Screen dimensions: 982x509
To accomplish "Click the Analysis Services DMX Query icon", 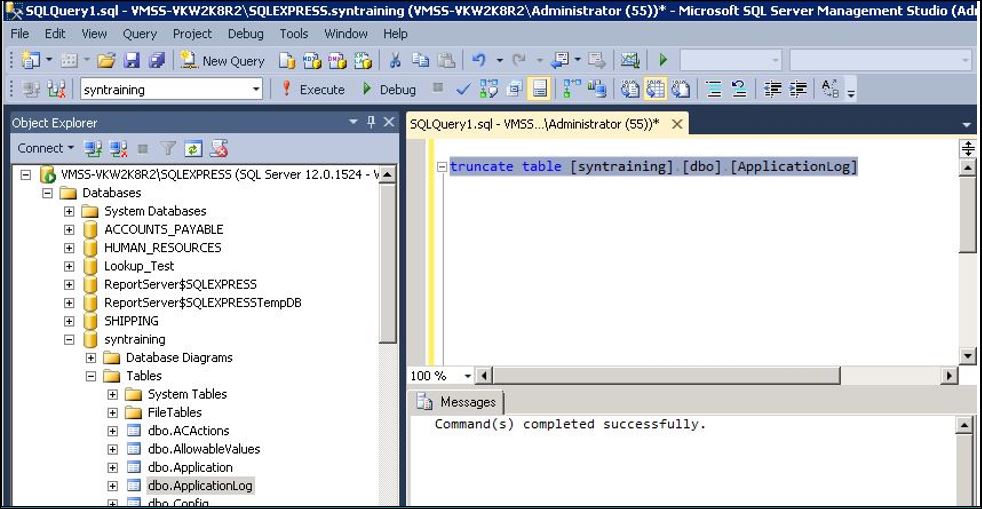I will pos(337,61).
